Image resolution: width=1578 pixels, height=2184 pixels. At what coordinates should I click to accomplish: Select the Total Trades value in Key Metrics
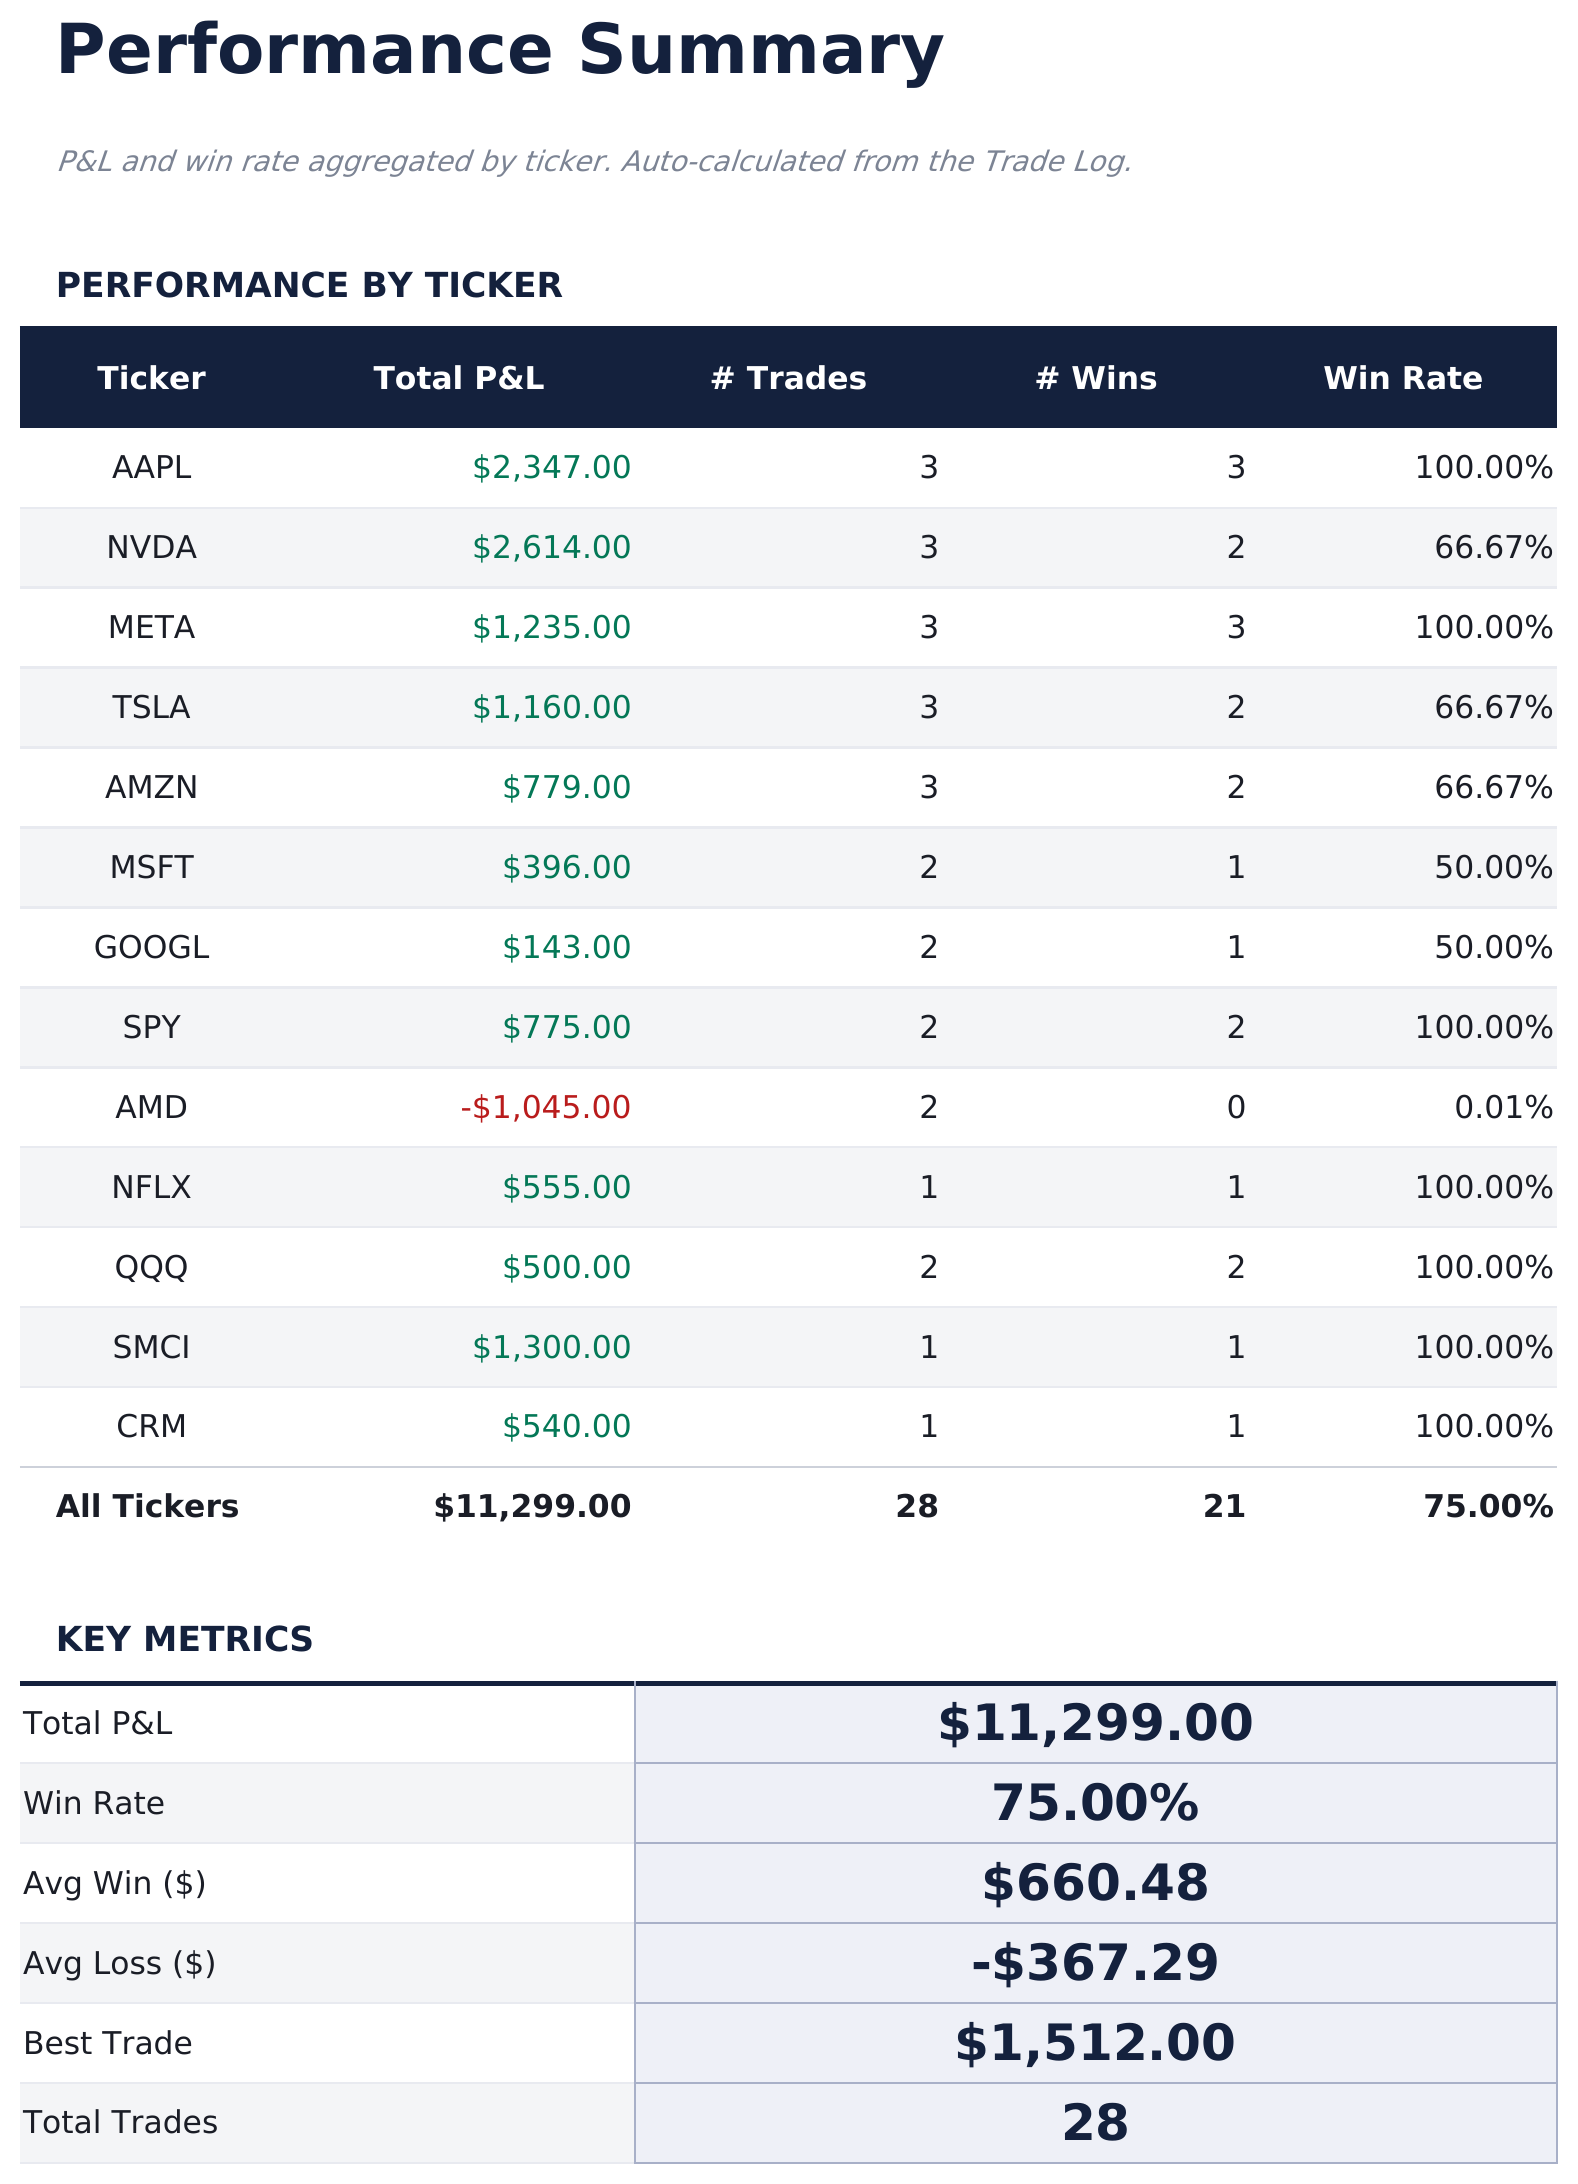(x=1095, y=2123)
